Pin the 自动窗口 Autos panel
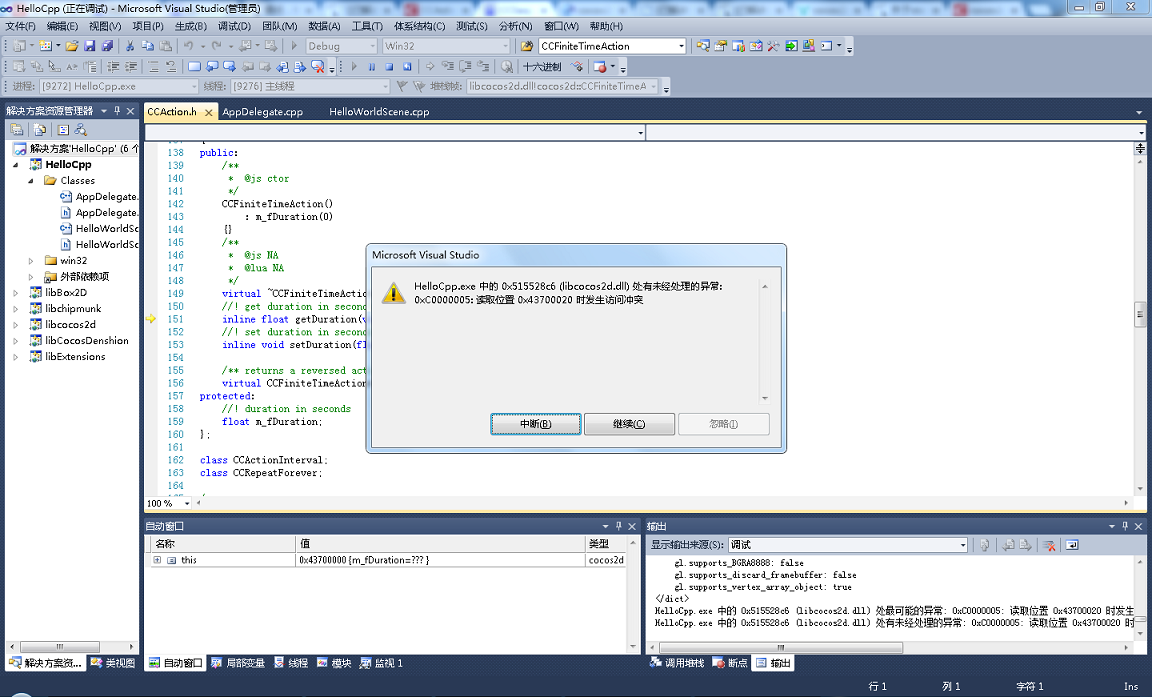The image size is (1152, 697). pyautogui.click(x=619, y=526)
